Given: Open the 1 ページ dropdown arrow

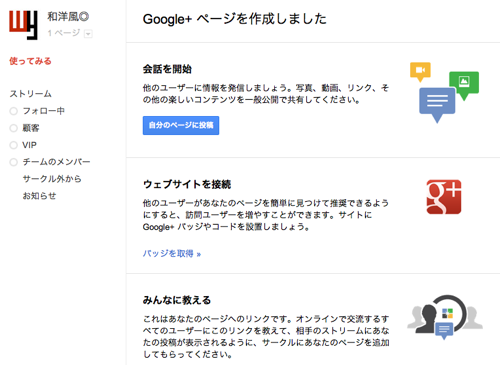Looking at the screenshot, I should click(x=88, y=34).
